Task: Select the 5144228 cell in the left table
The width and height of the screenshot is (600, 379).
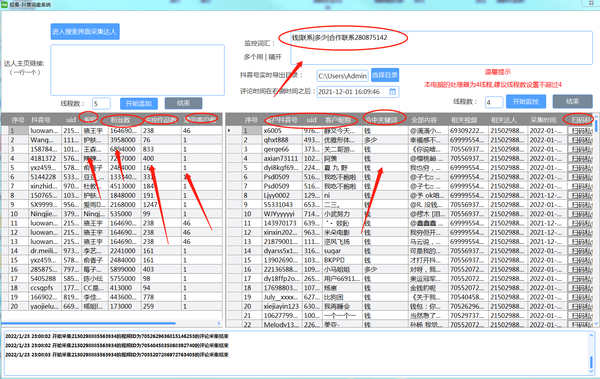Action: coord(45,176)
